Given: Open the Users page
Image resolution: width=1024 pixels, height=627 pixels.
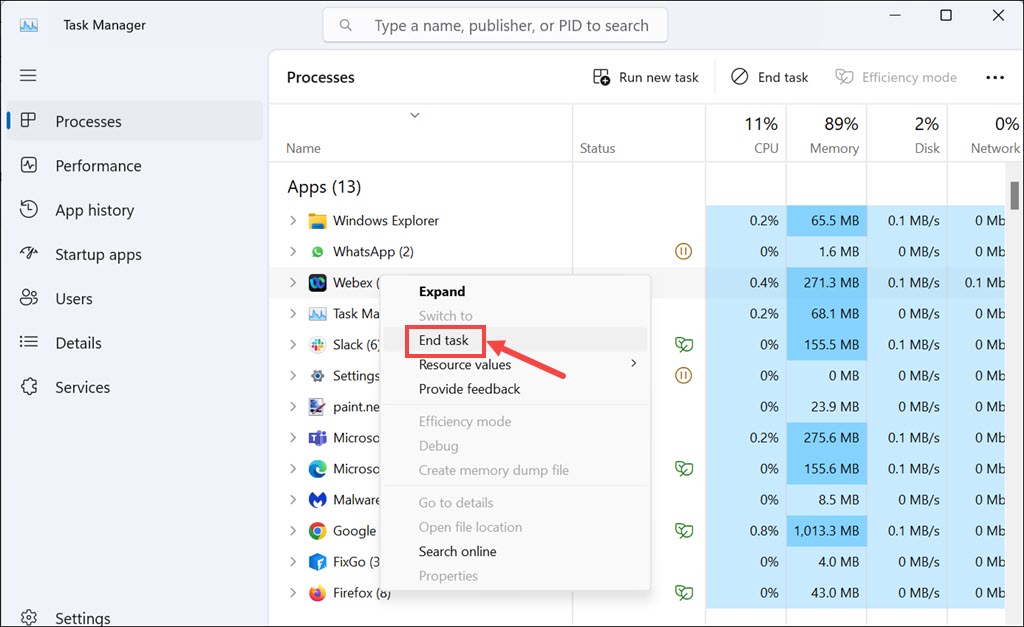Looking at the screenshot, I should tap(73, 299).
